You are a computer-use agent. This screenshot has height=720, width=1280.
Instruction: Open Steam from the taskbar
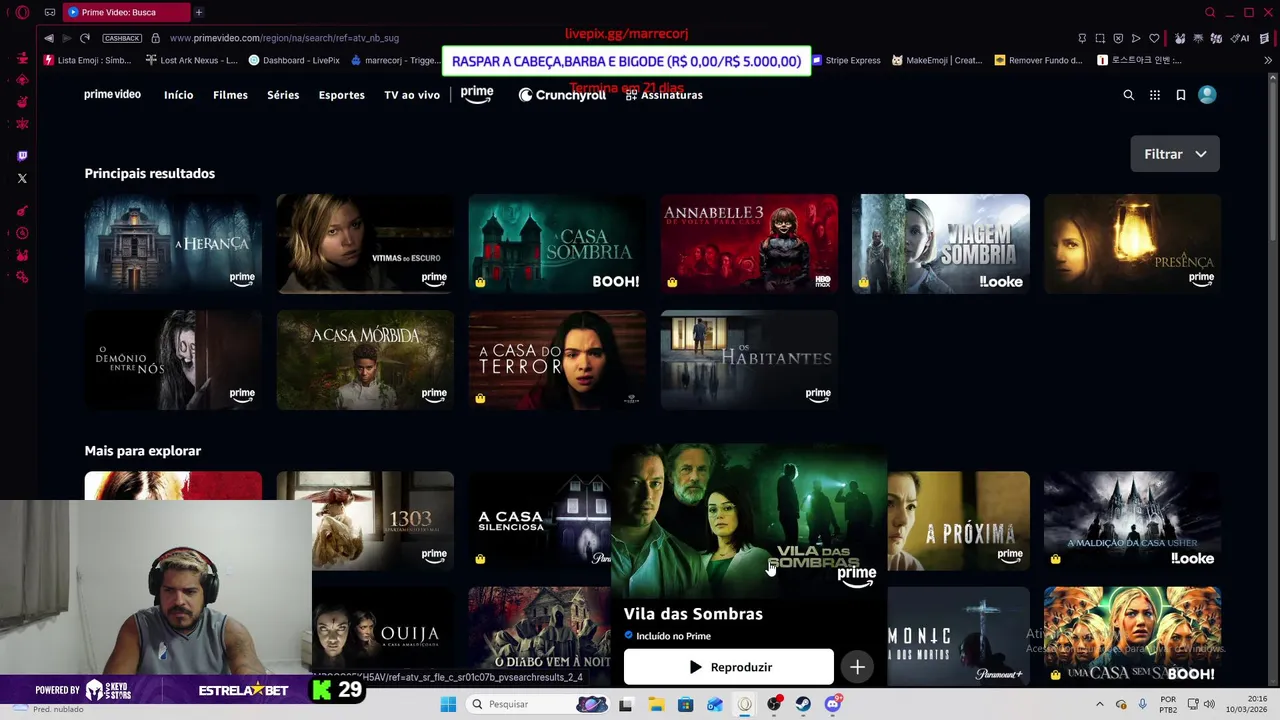pos(803,704)
